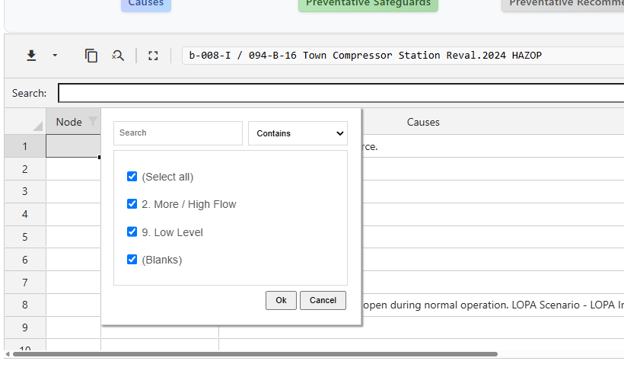Open the Contains condition dropdown

298,133
